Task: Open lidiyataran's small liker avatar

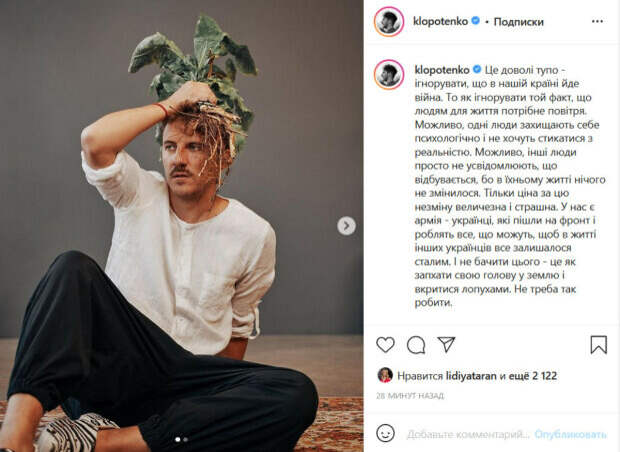Action: 385,375
